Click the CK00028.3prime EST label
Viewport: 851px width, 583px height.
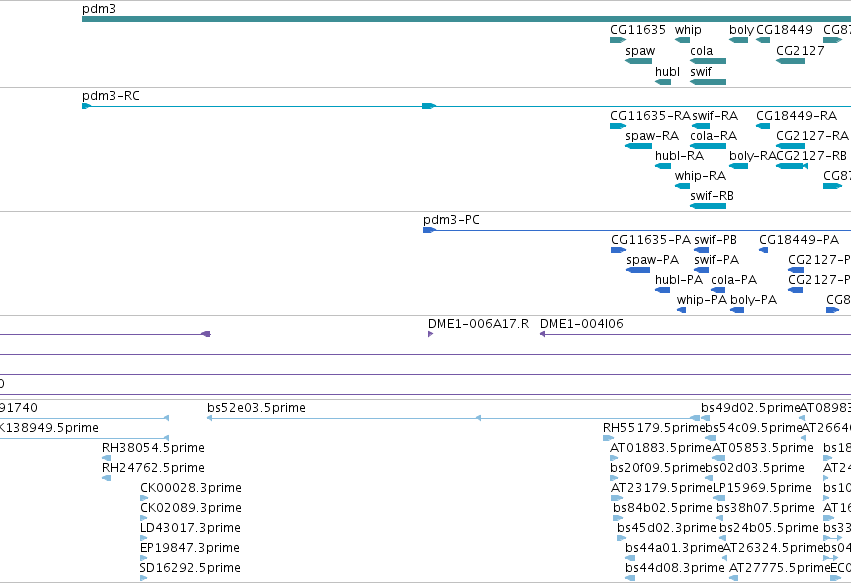(191, 488)
